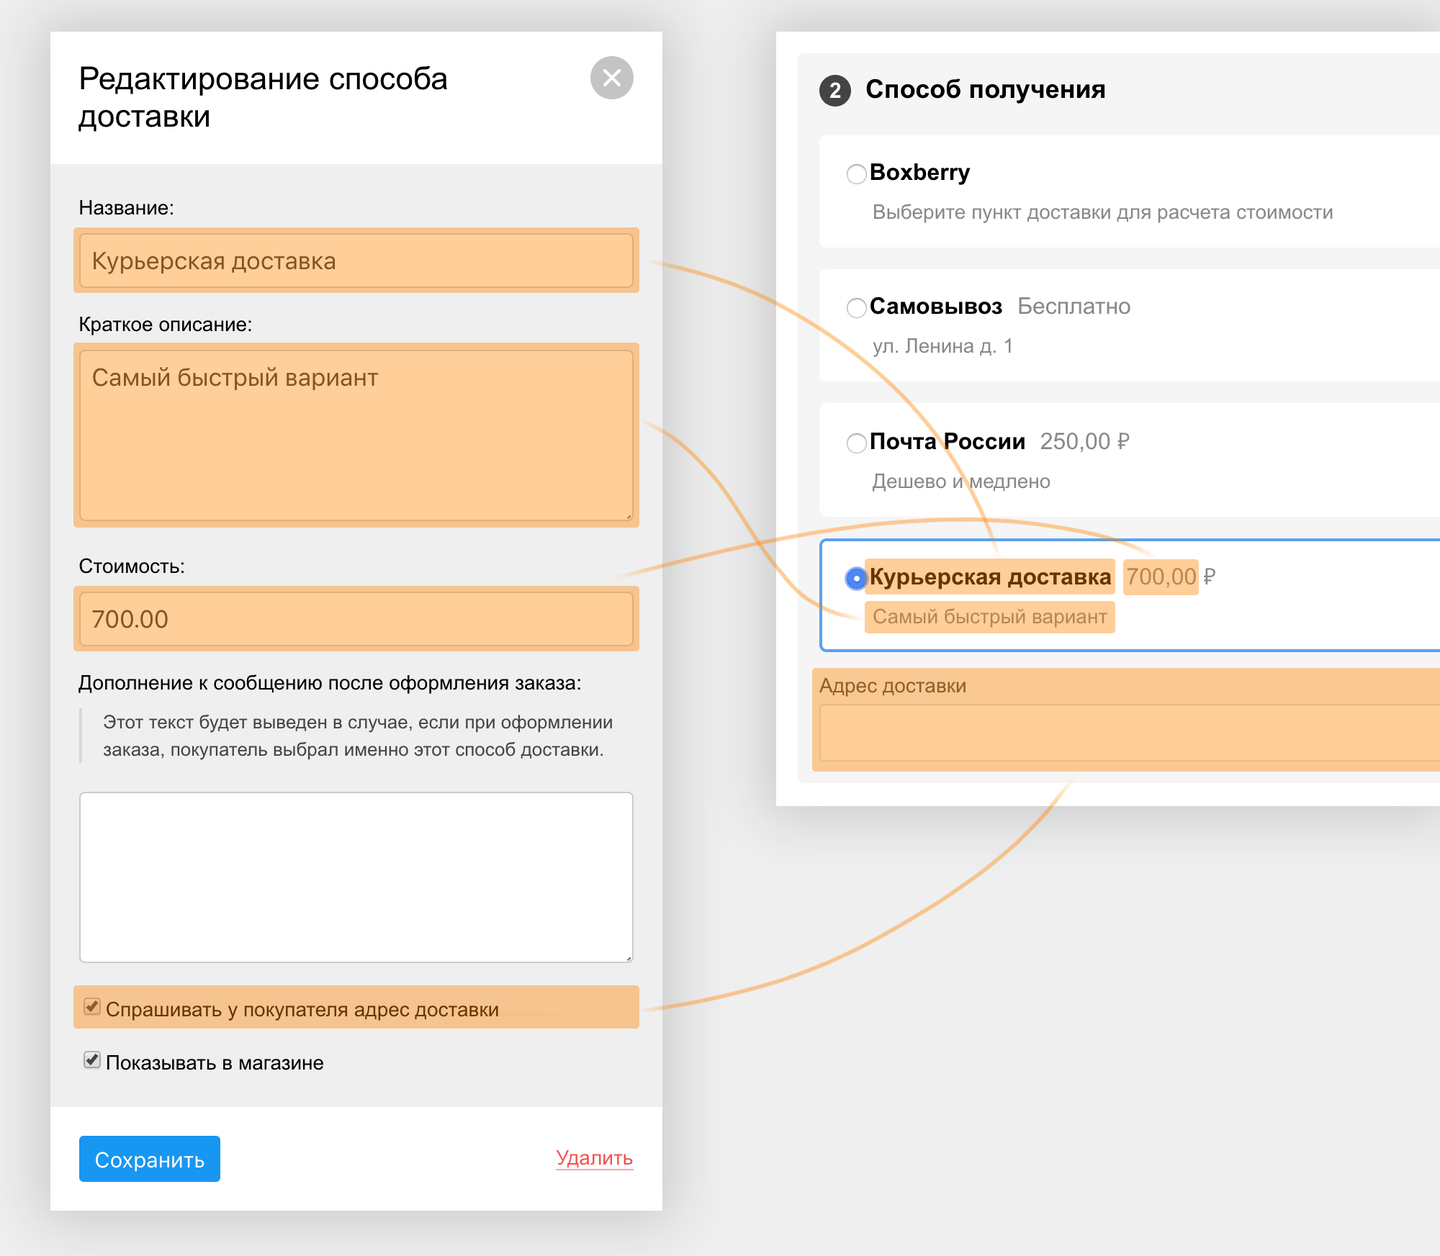Screen dimensions: 1440x1256
Task: Click the empty order message addition textarea
Action: (x=356, y=877)
